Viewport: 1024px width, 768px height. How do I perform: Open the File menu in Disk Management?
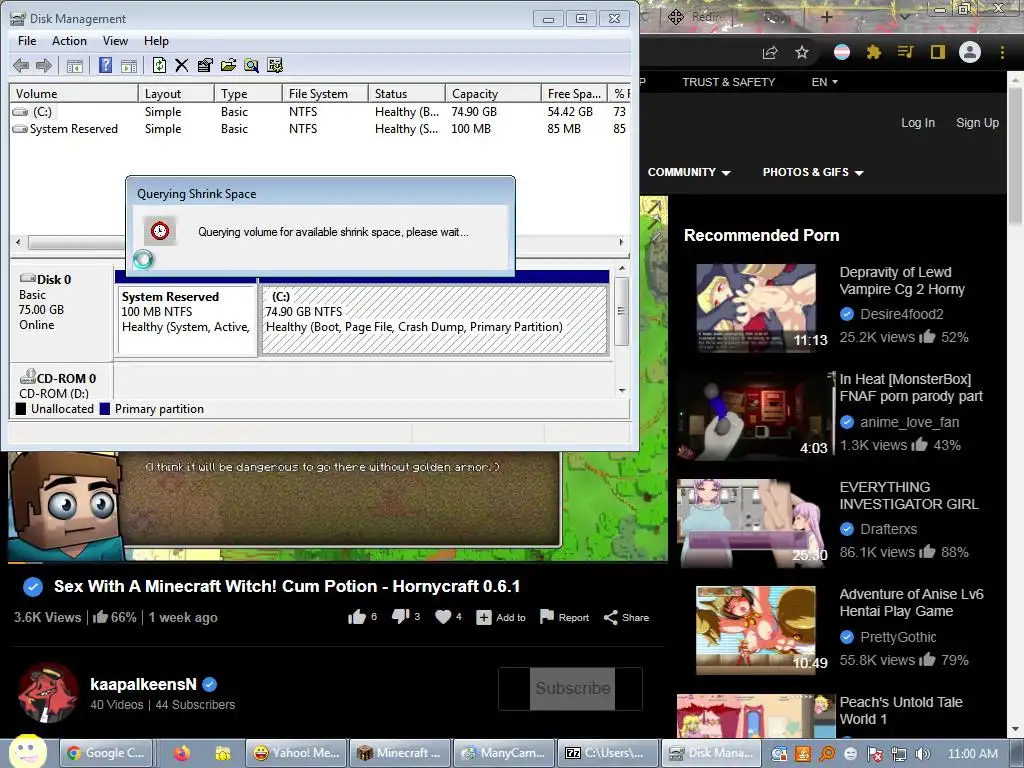point(27,40)
